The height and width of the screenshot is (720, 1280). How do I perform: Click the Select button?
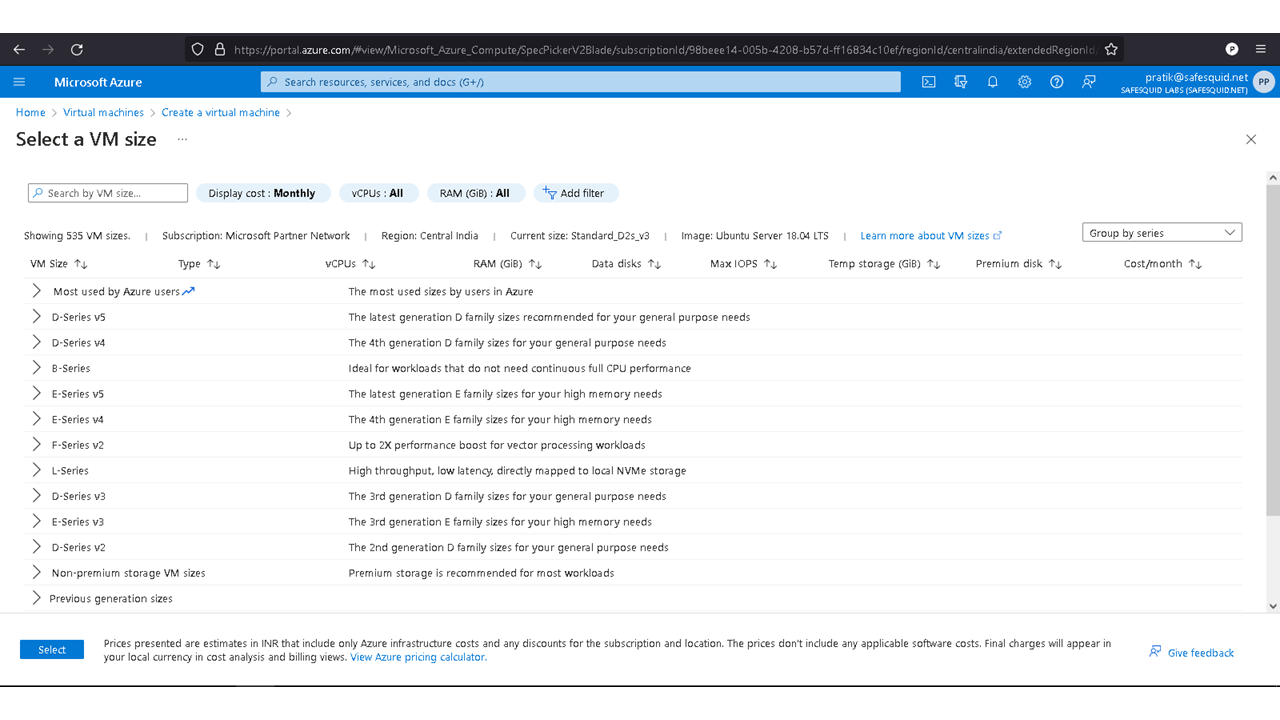pos(52,650)
